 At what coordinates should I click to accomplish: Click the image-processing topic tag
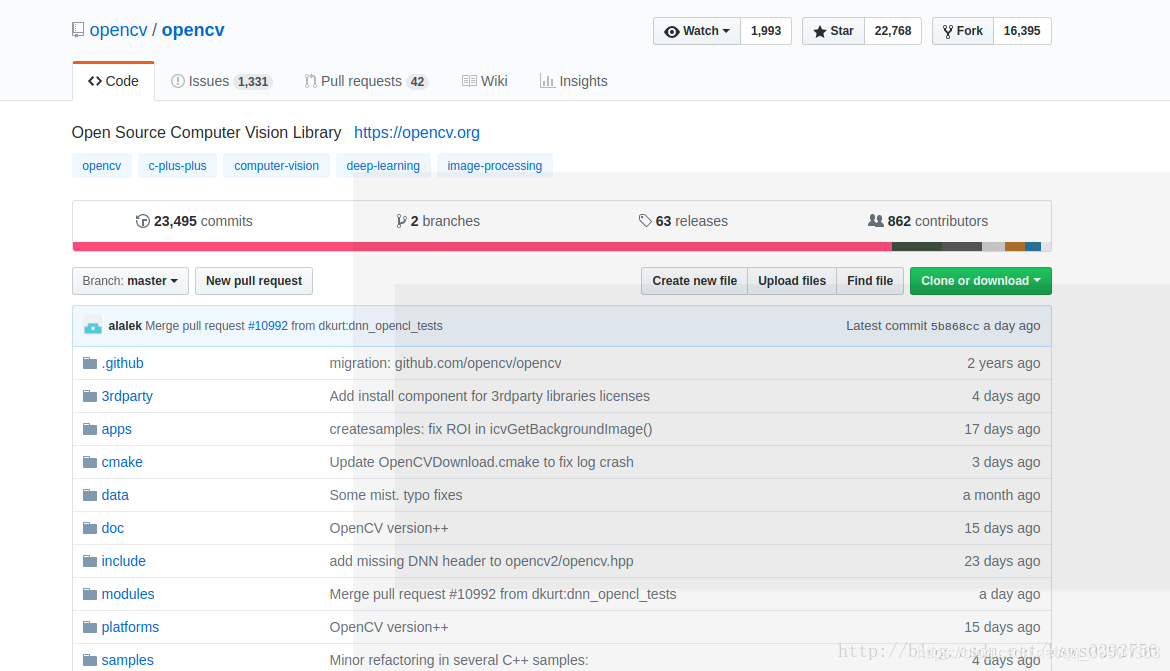click(495, 166)
